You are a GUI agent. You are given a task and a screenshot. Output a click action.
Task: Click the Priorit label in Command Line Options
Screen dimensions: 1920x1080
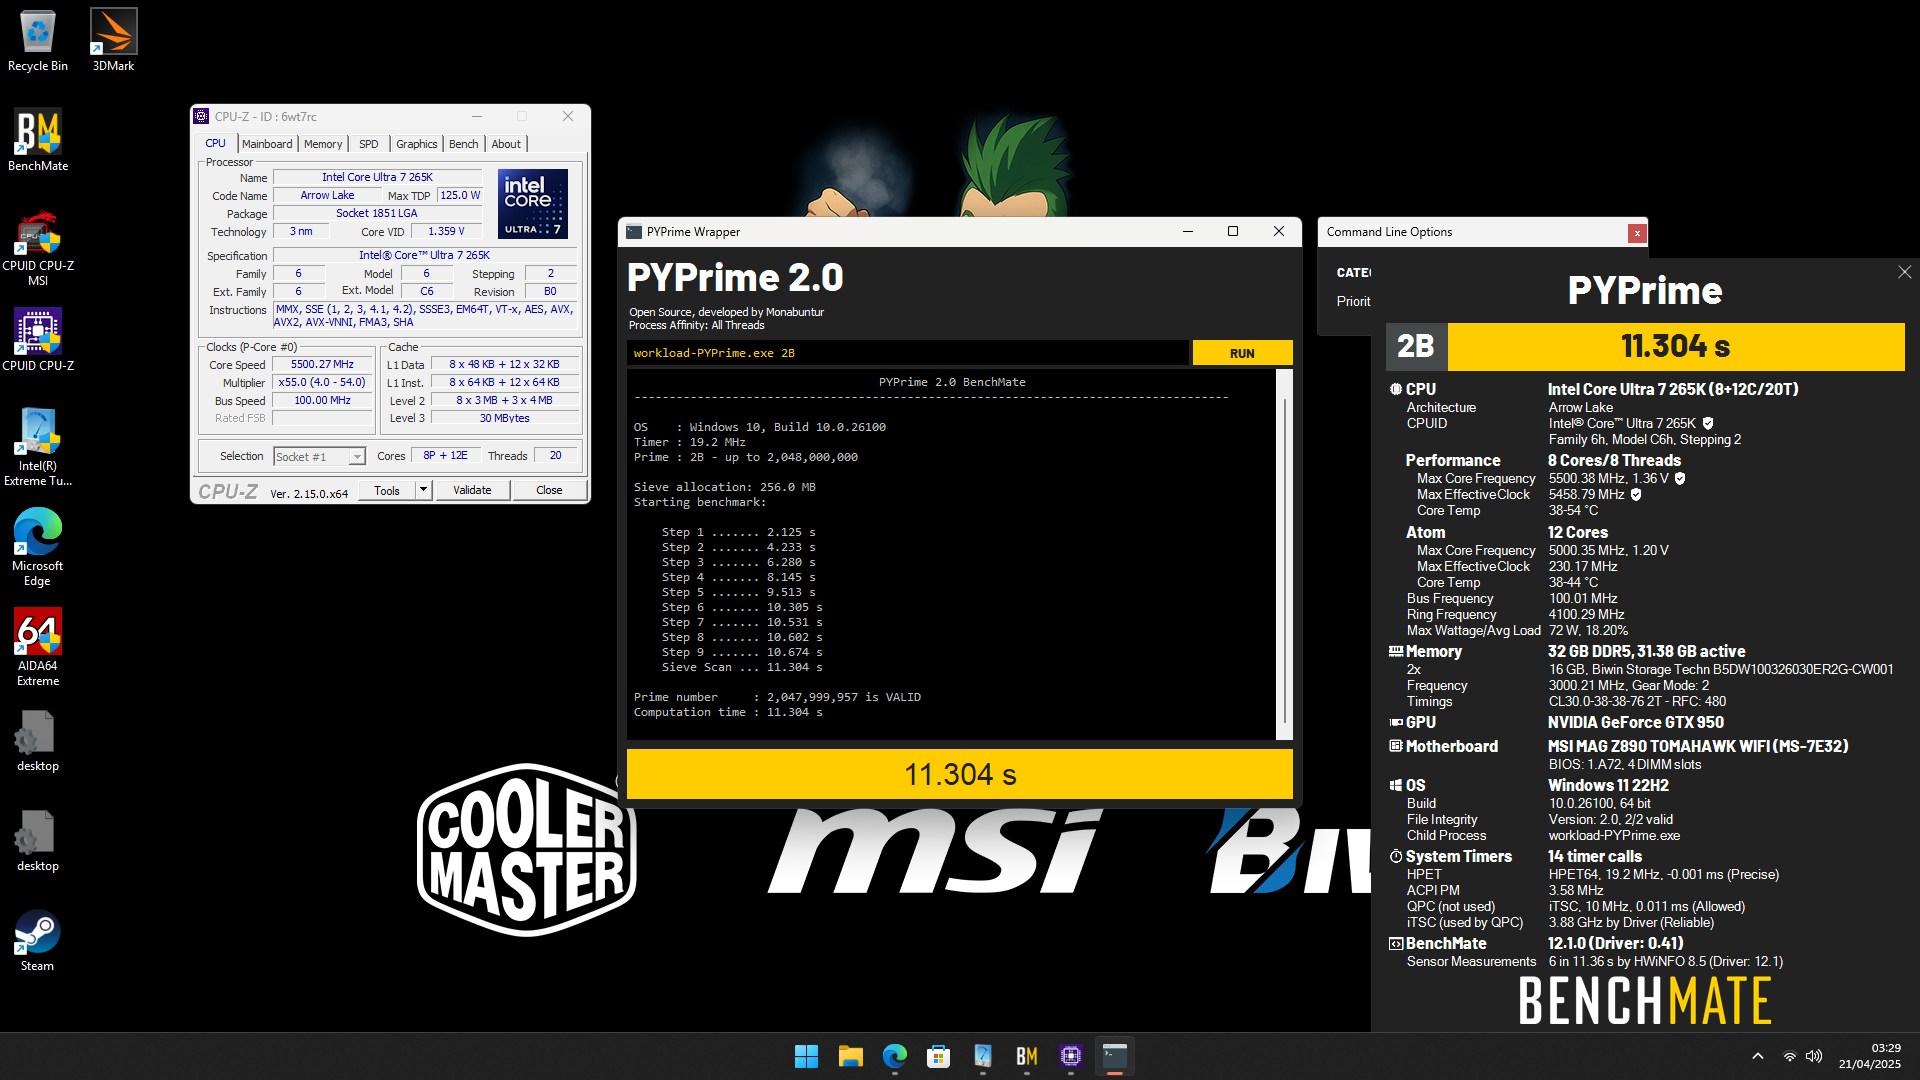[1353, 301]
